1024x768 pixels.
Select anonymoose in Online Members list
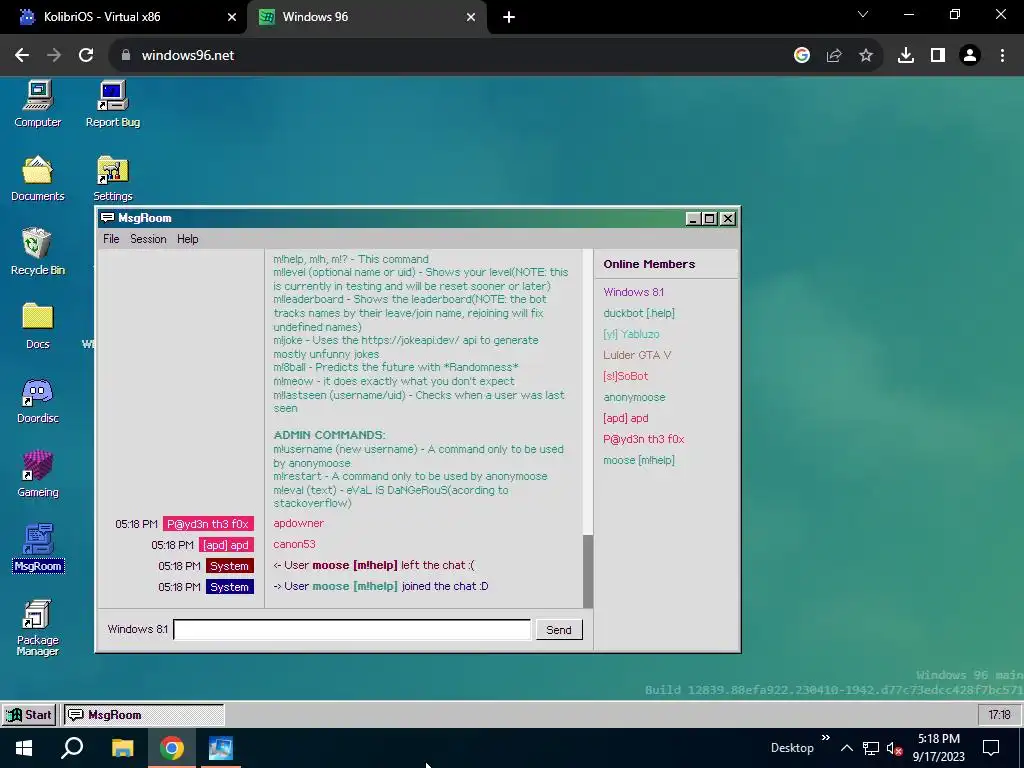pyautogui.click(x=634, y=396)
